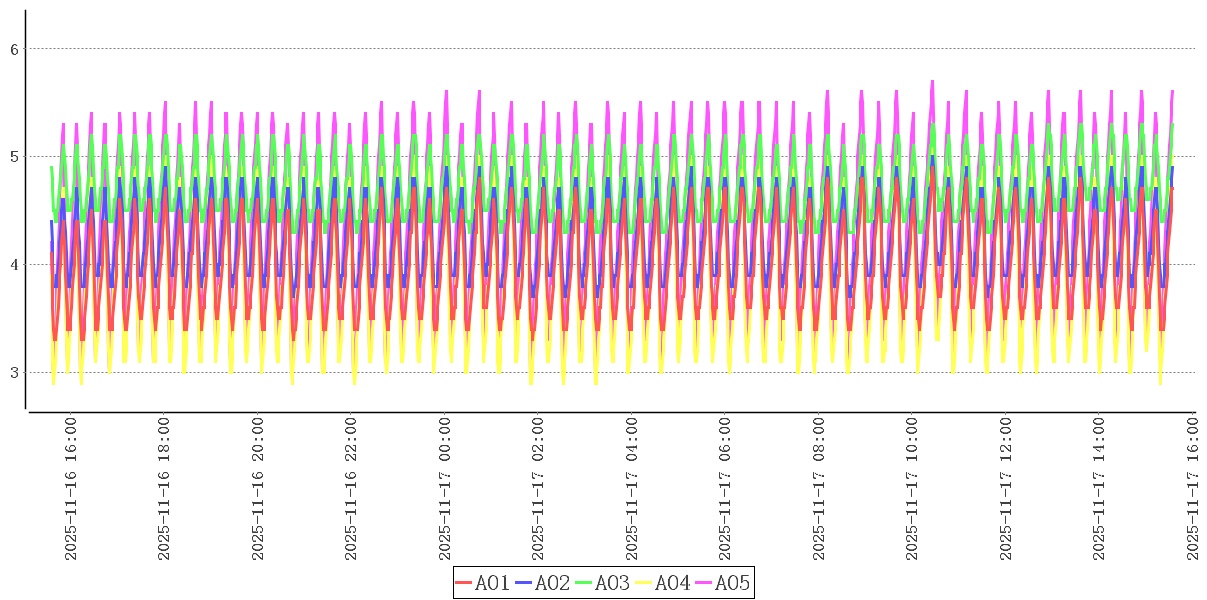Image resolution: width=1207 pixels, height=600 pixels.
Task: Select the A04 legend text label
Action: pos(672,583)
